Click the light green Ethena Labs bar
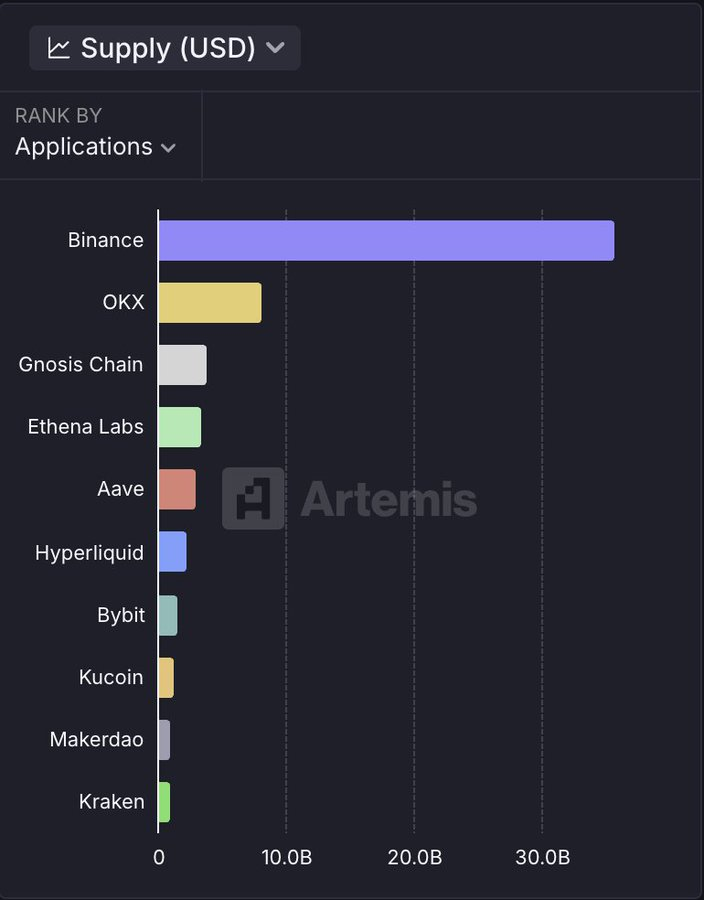704x900 pixels. click(x=180, y=427)
